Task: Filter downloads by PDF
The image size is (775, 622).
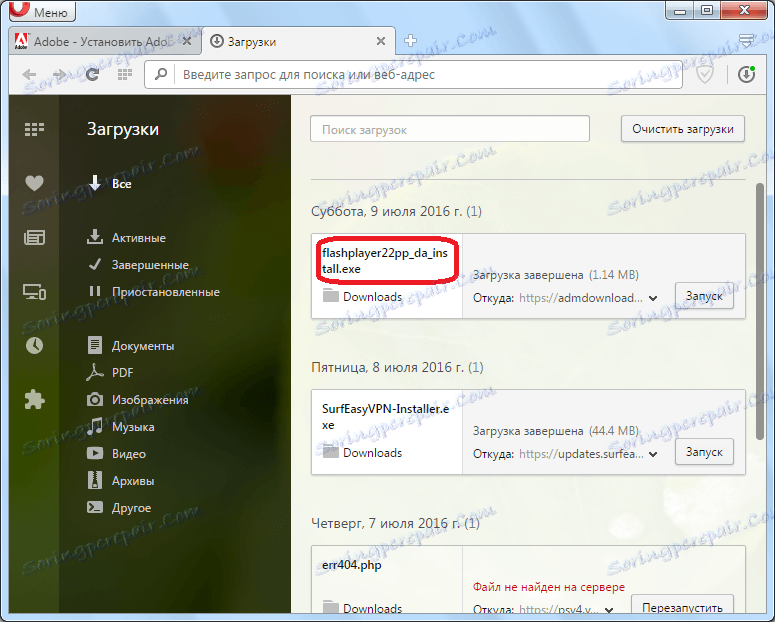Action: tap(110, 372)
